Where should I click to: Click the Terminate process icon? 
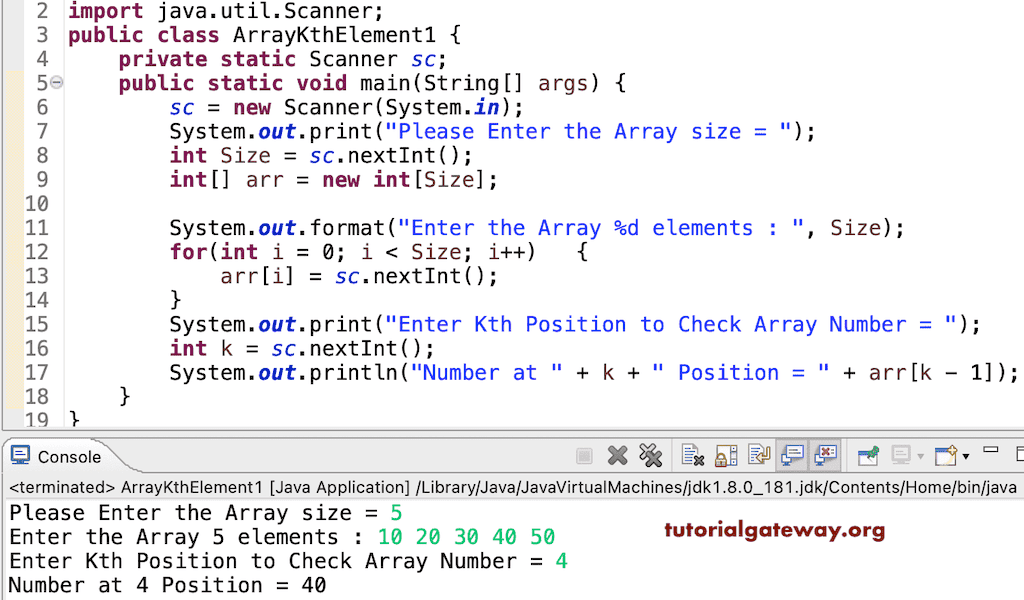click(x=583, y=455)
